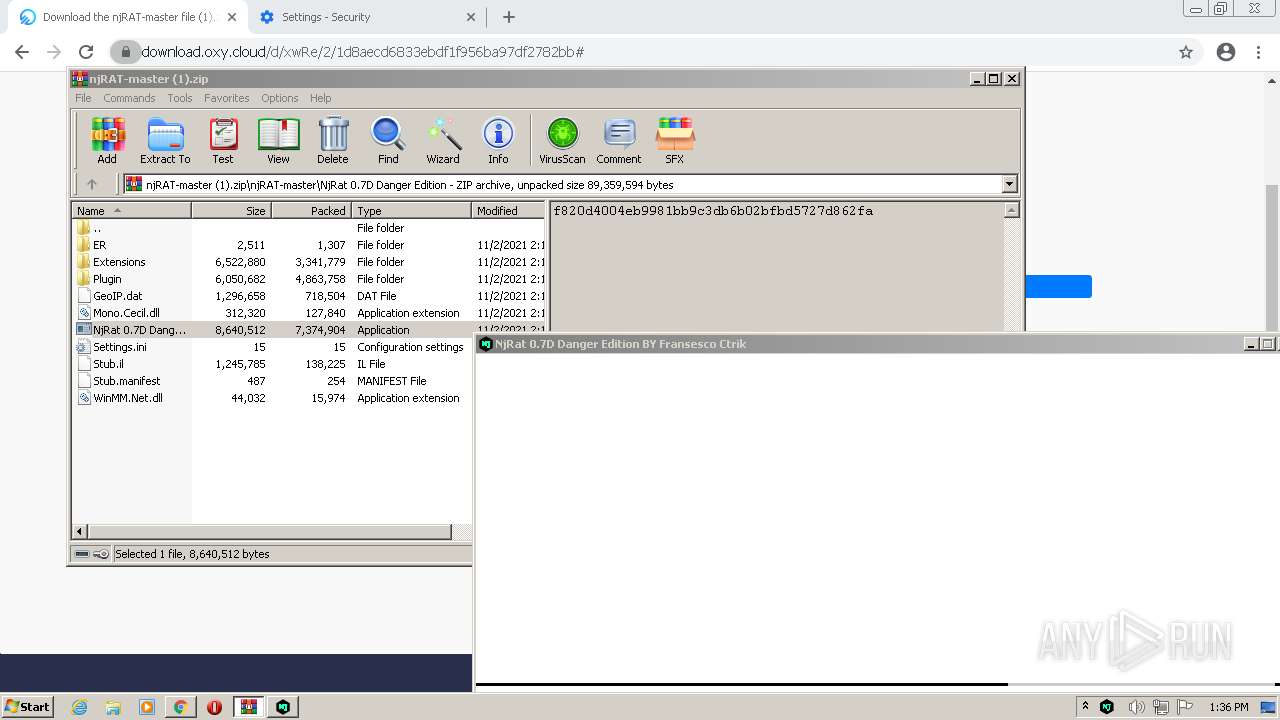Screen dimensions: 1280x720
Task: Click the browser address bar URL
Action: [362, 52]
